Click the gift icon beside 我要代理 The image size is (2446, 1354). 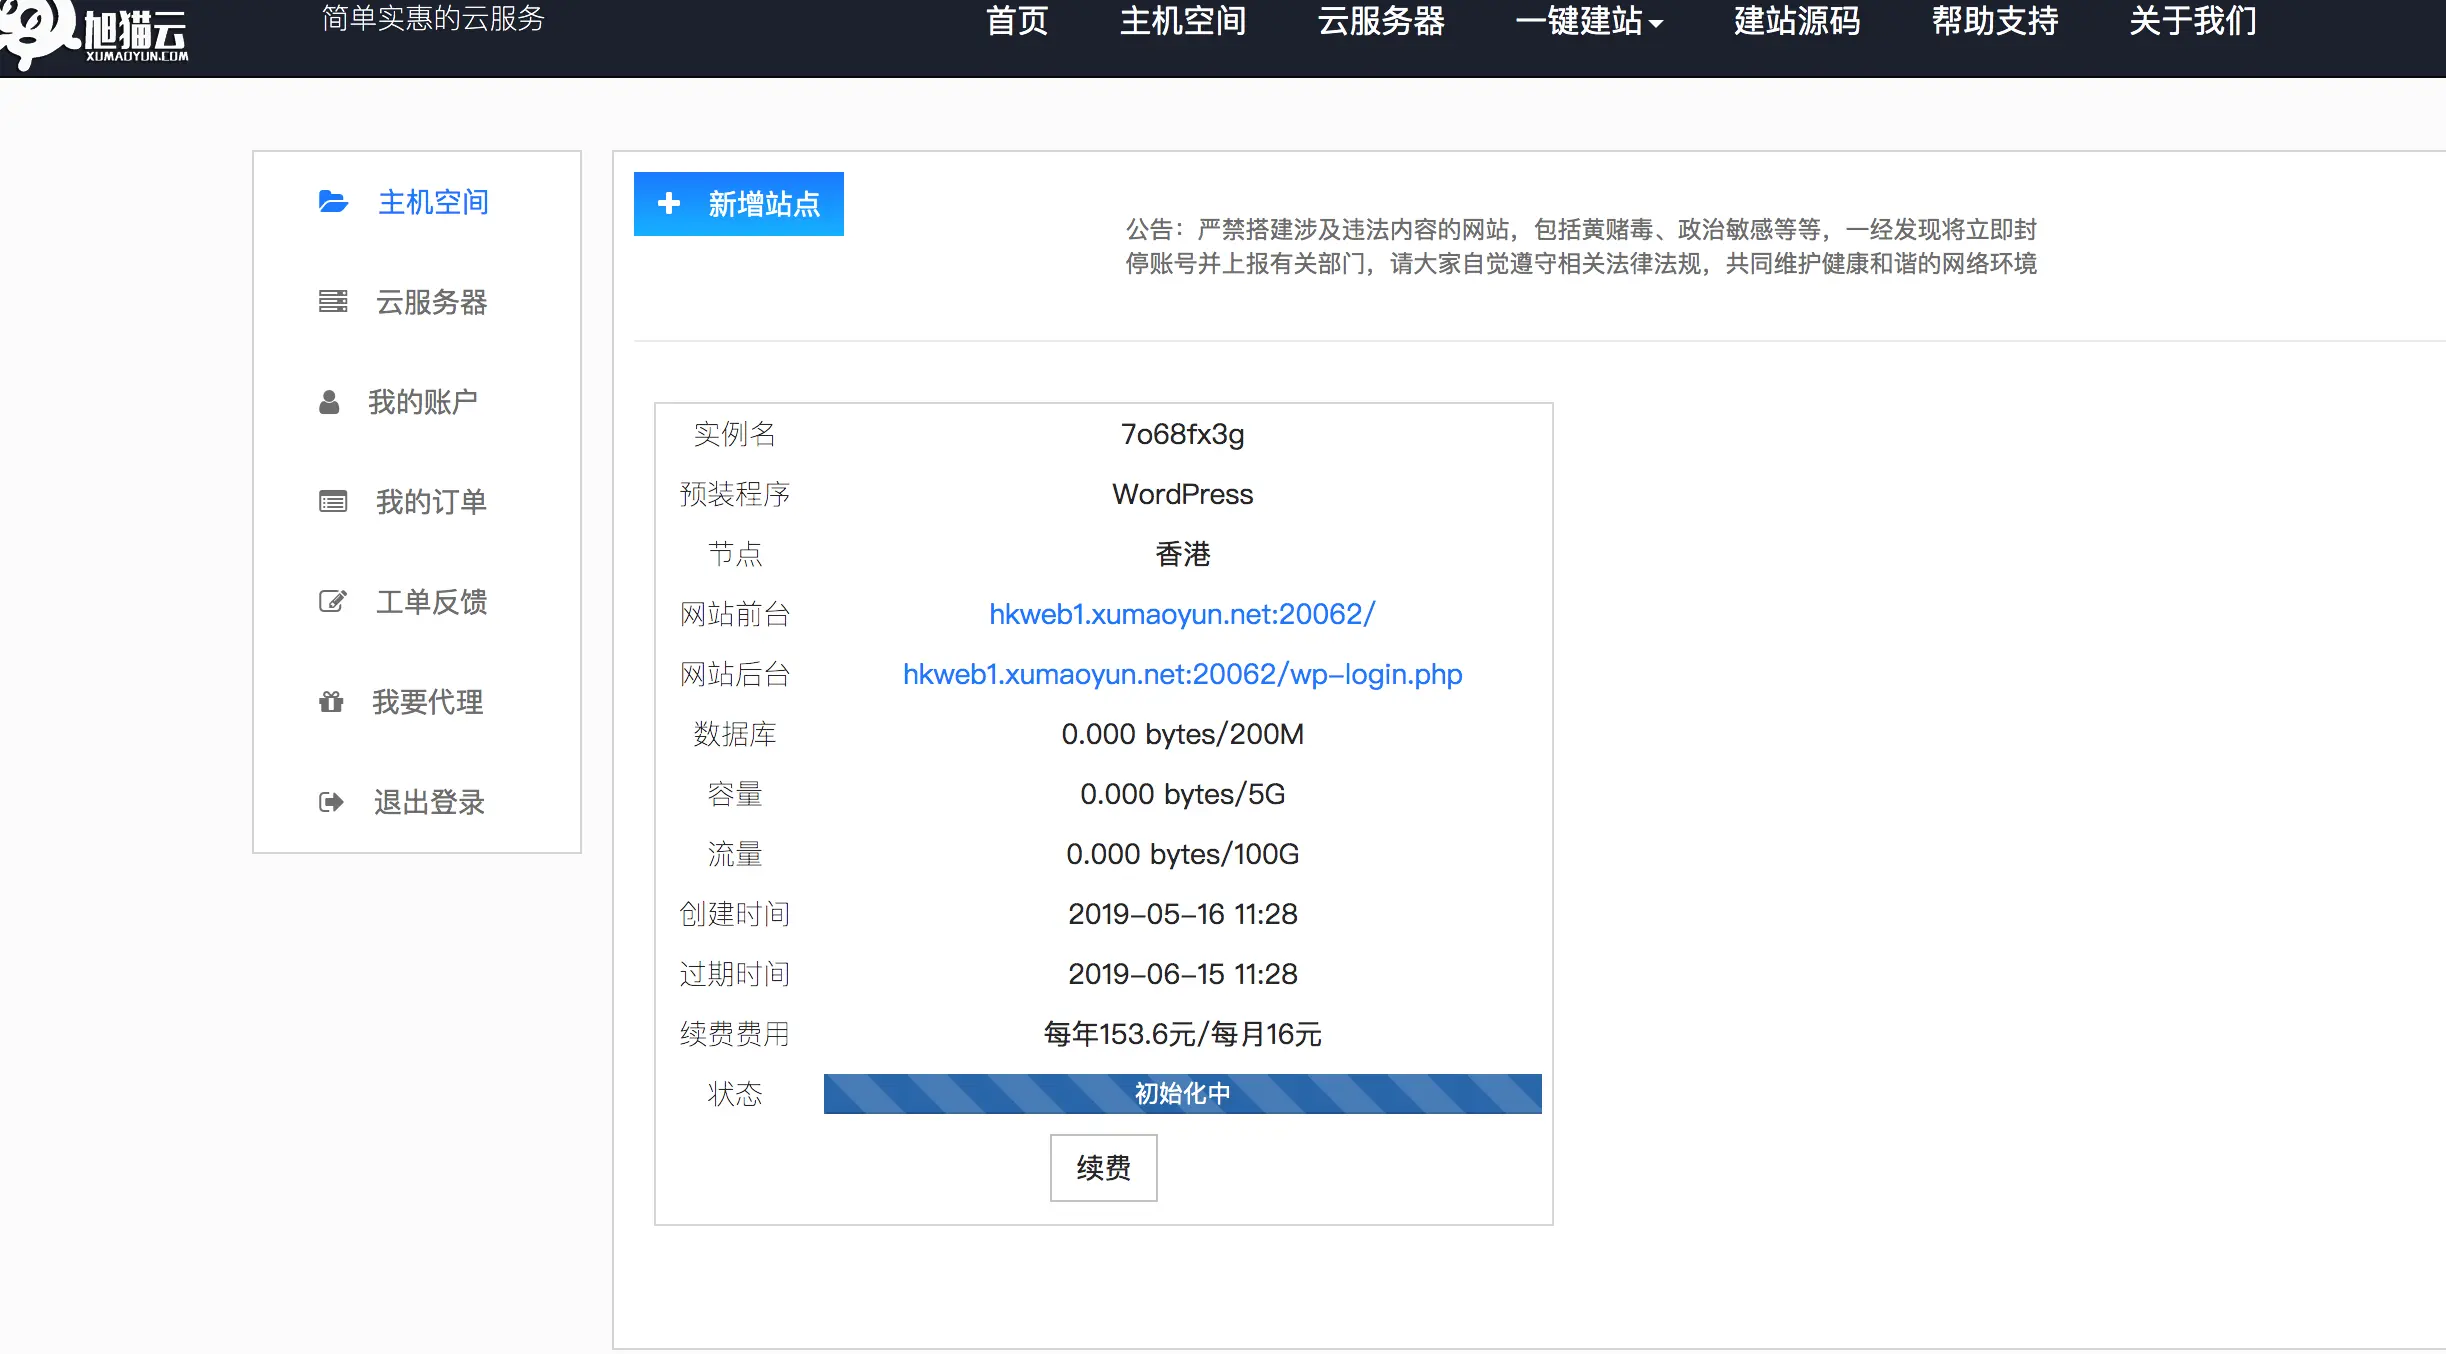pyautogui.click(x=331, y=702)
